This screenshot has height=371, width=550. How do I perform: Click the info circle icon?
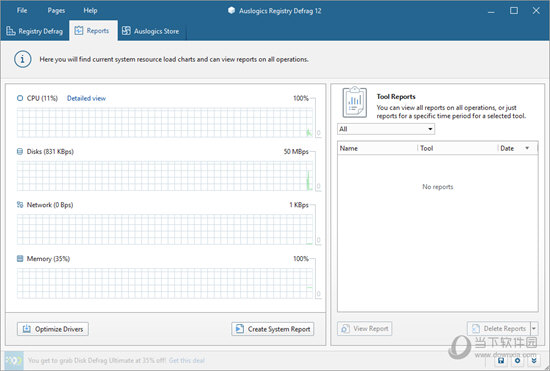tap(23, 59)
